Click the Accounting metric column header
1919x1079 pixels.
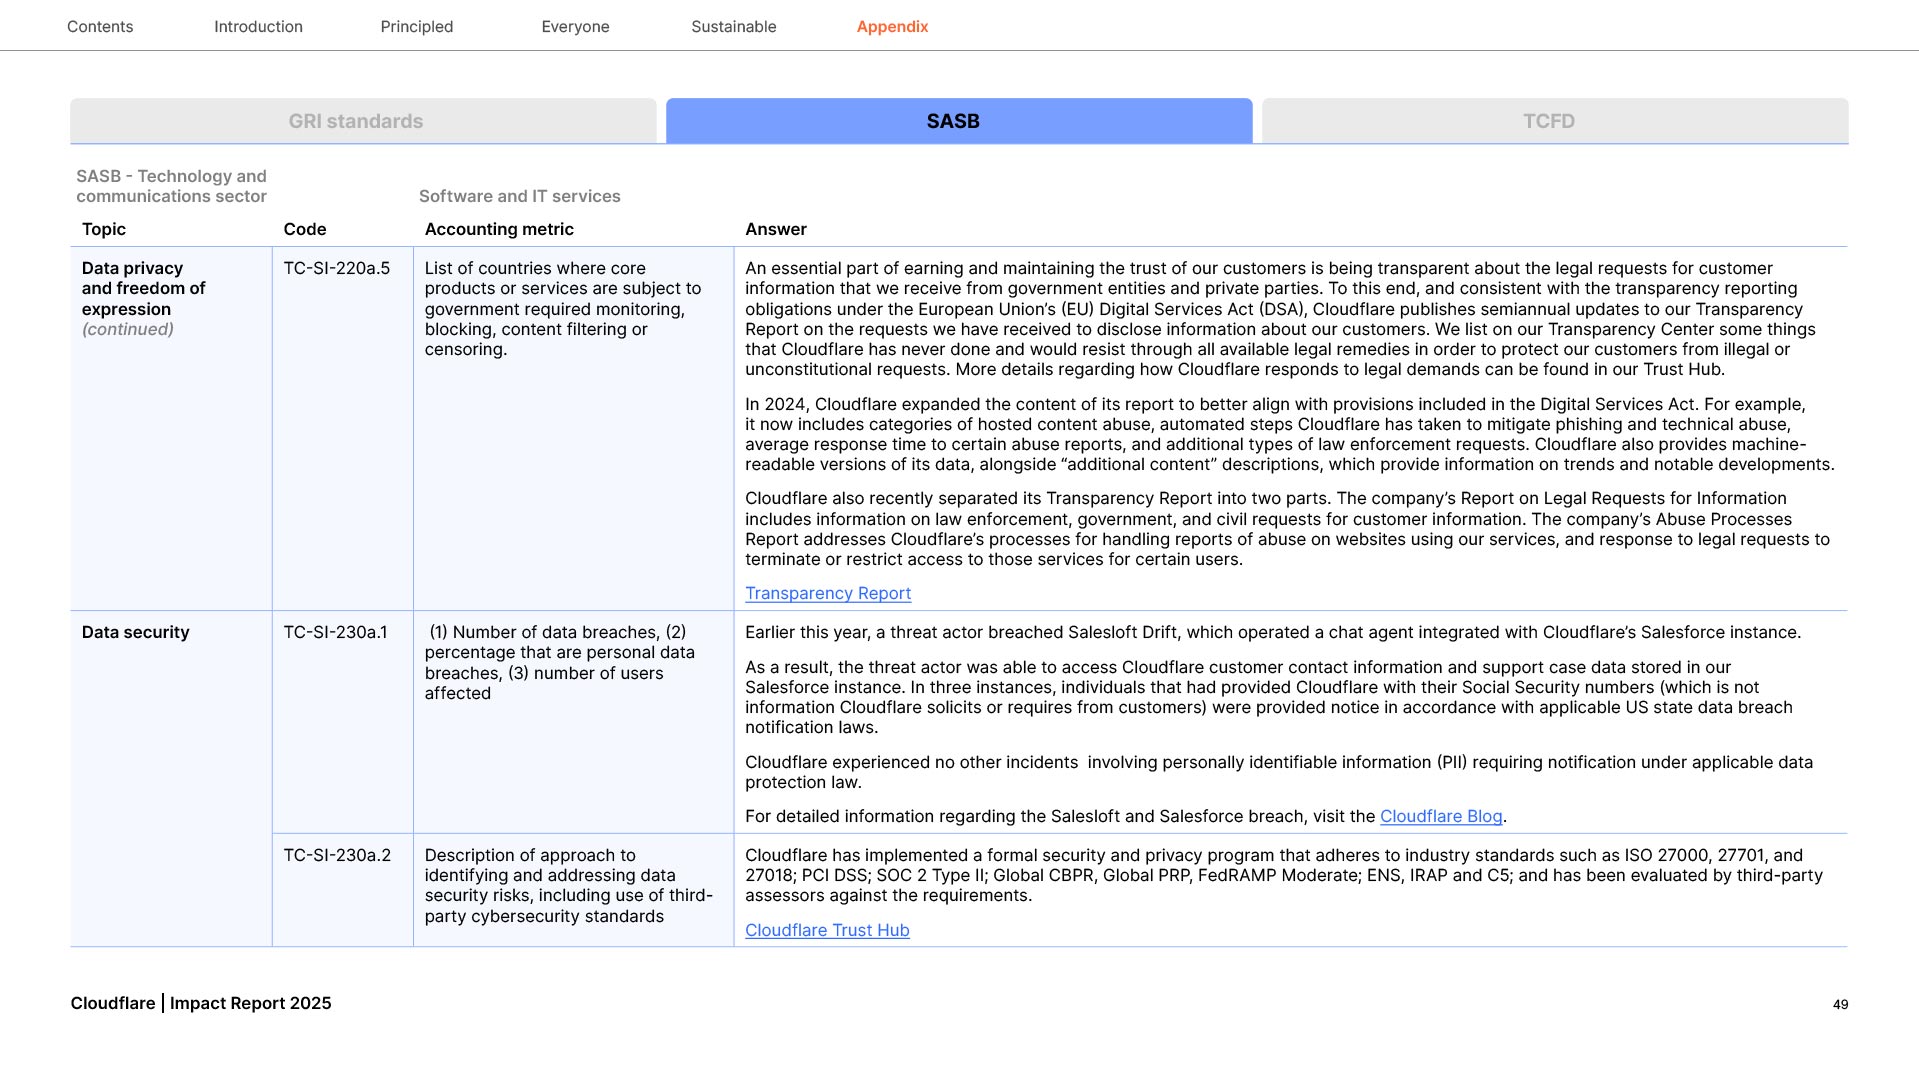click(x=499, y=229)
